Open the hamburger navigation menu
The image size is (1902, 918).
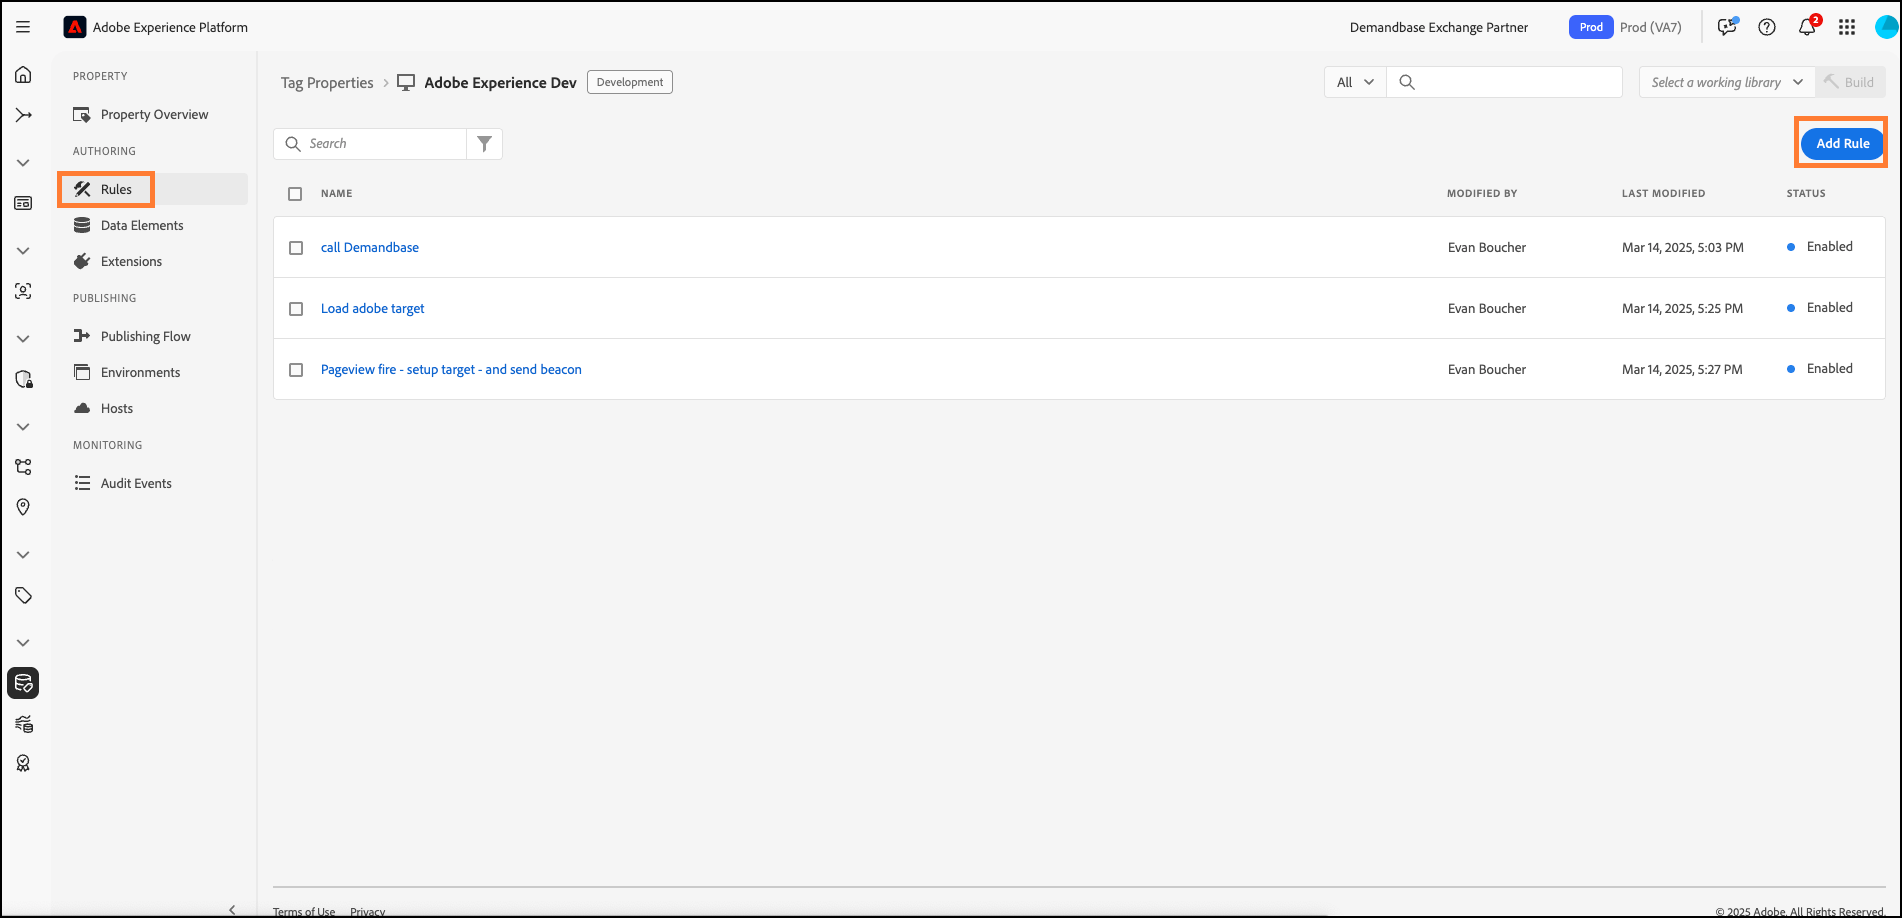tap(23, 27)
